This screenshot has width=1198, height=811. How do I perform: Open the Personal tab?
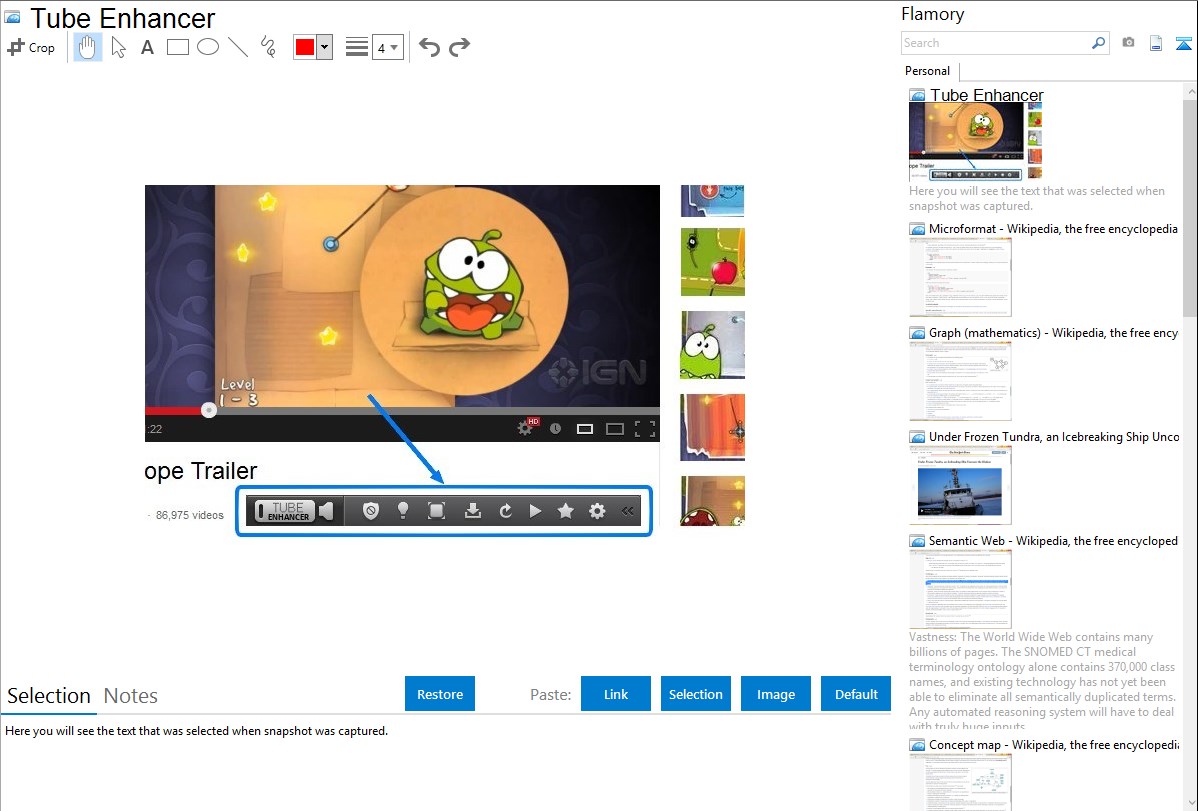[x=927, y=71]
